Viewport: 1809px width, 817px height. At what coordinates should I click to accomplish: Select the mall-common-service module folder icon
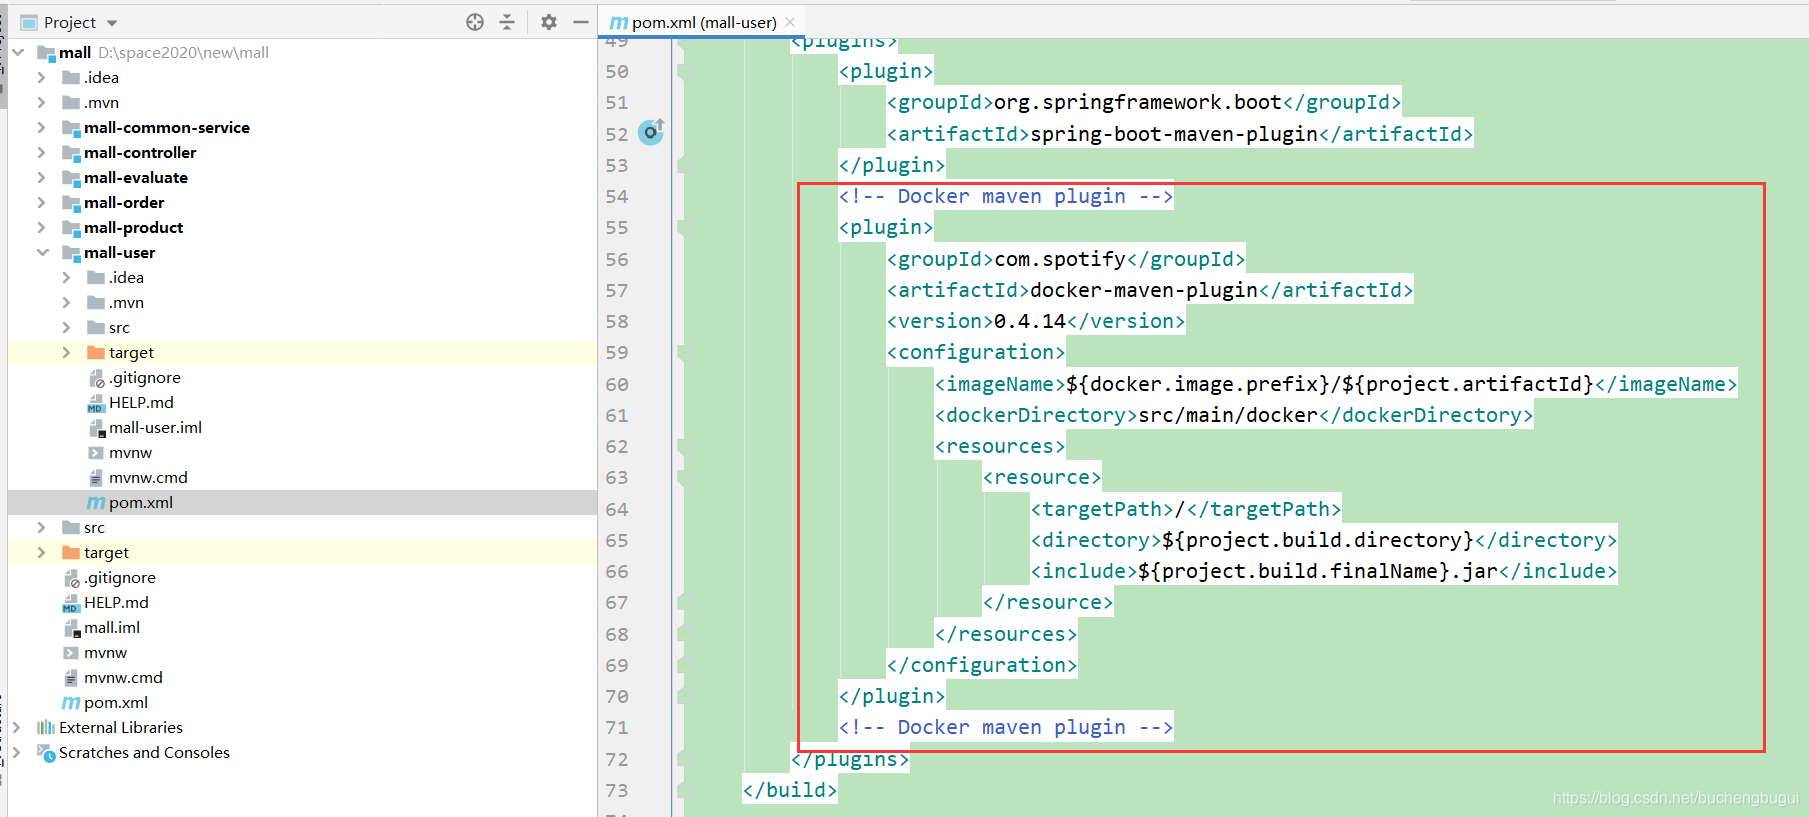coord(71,127)
